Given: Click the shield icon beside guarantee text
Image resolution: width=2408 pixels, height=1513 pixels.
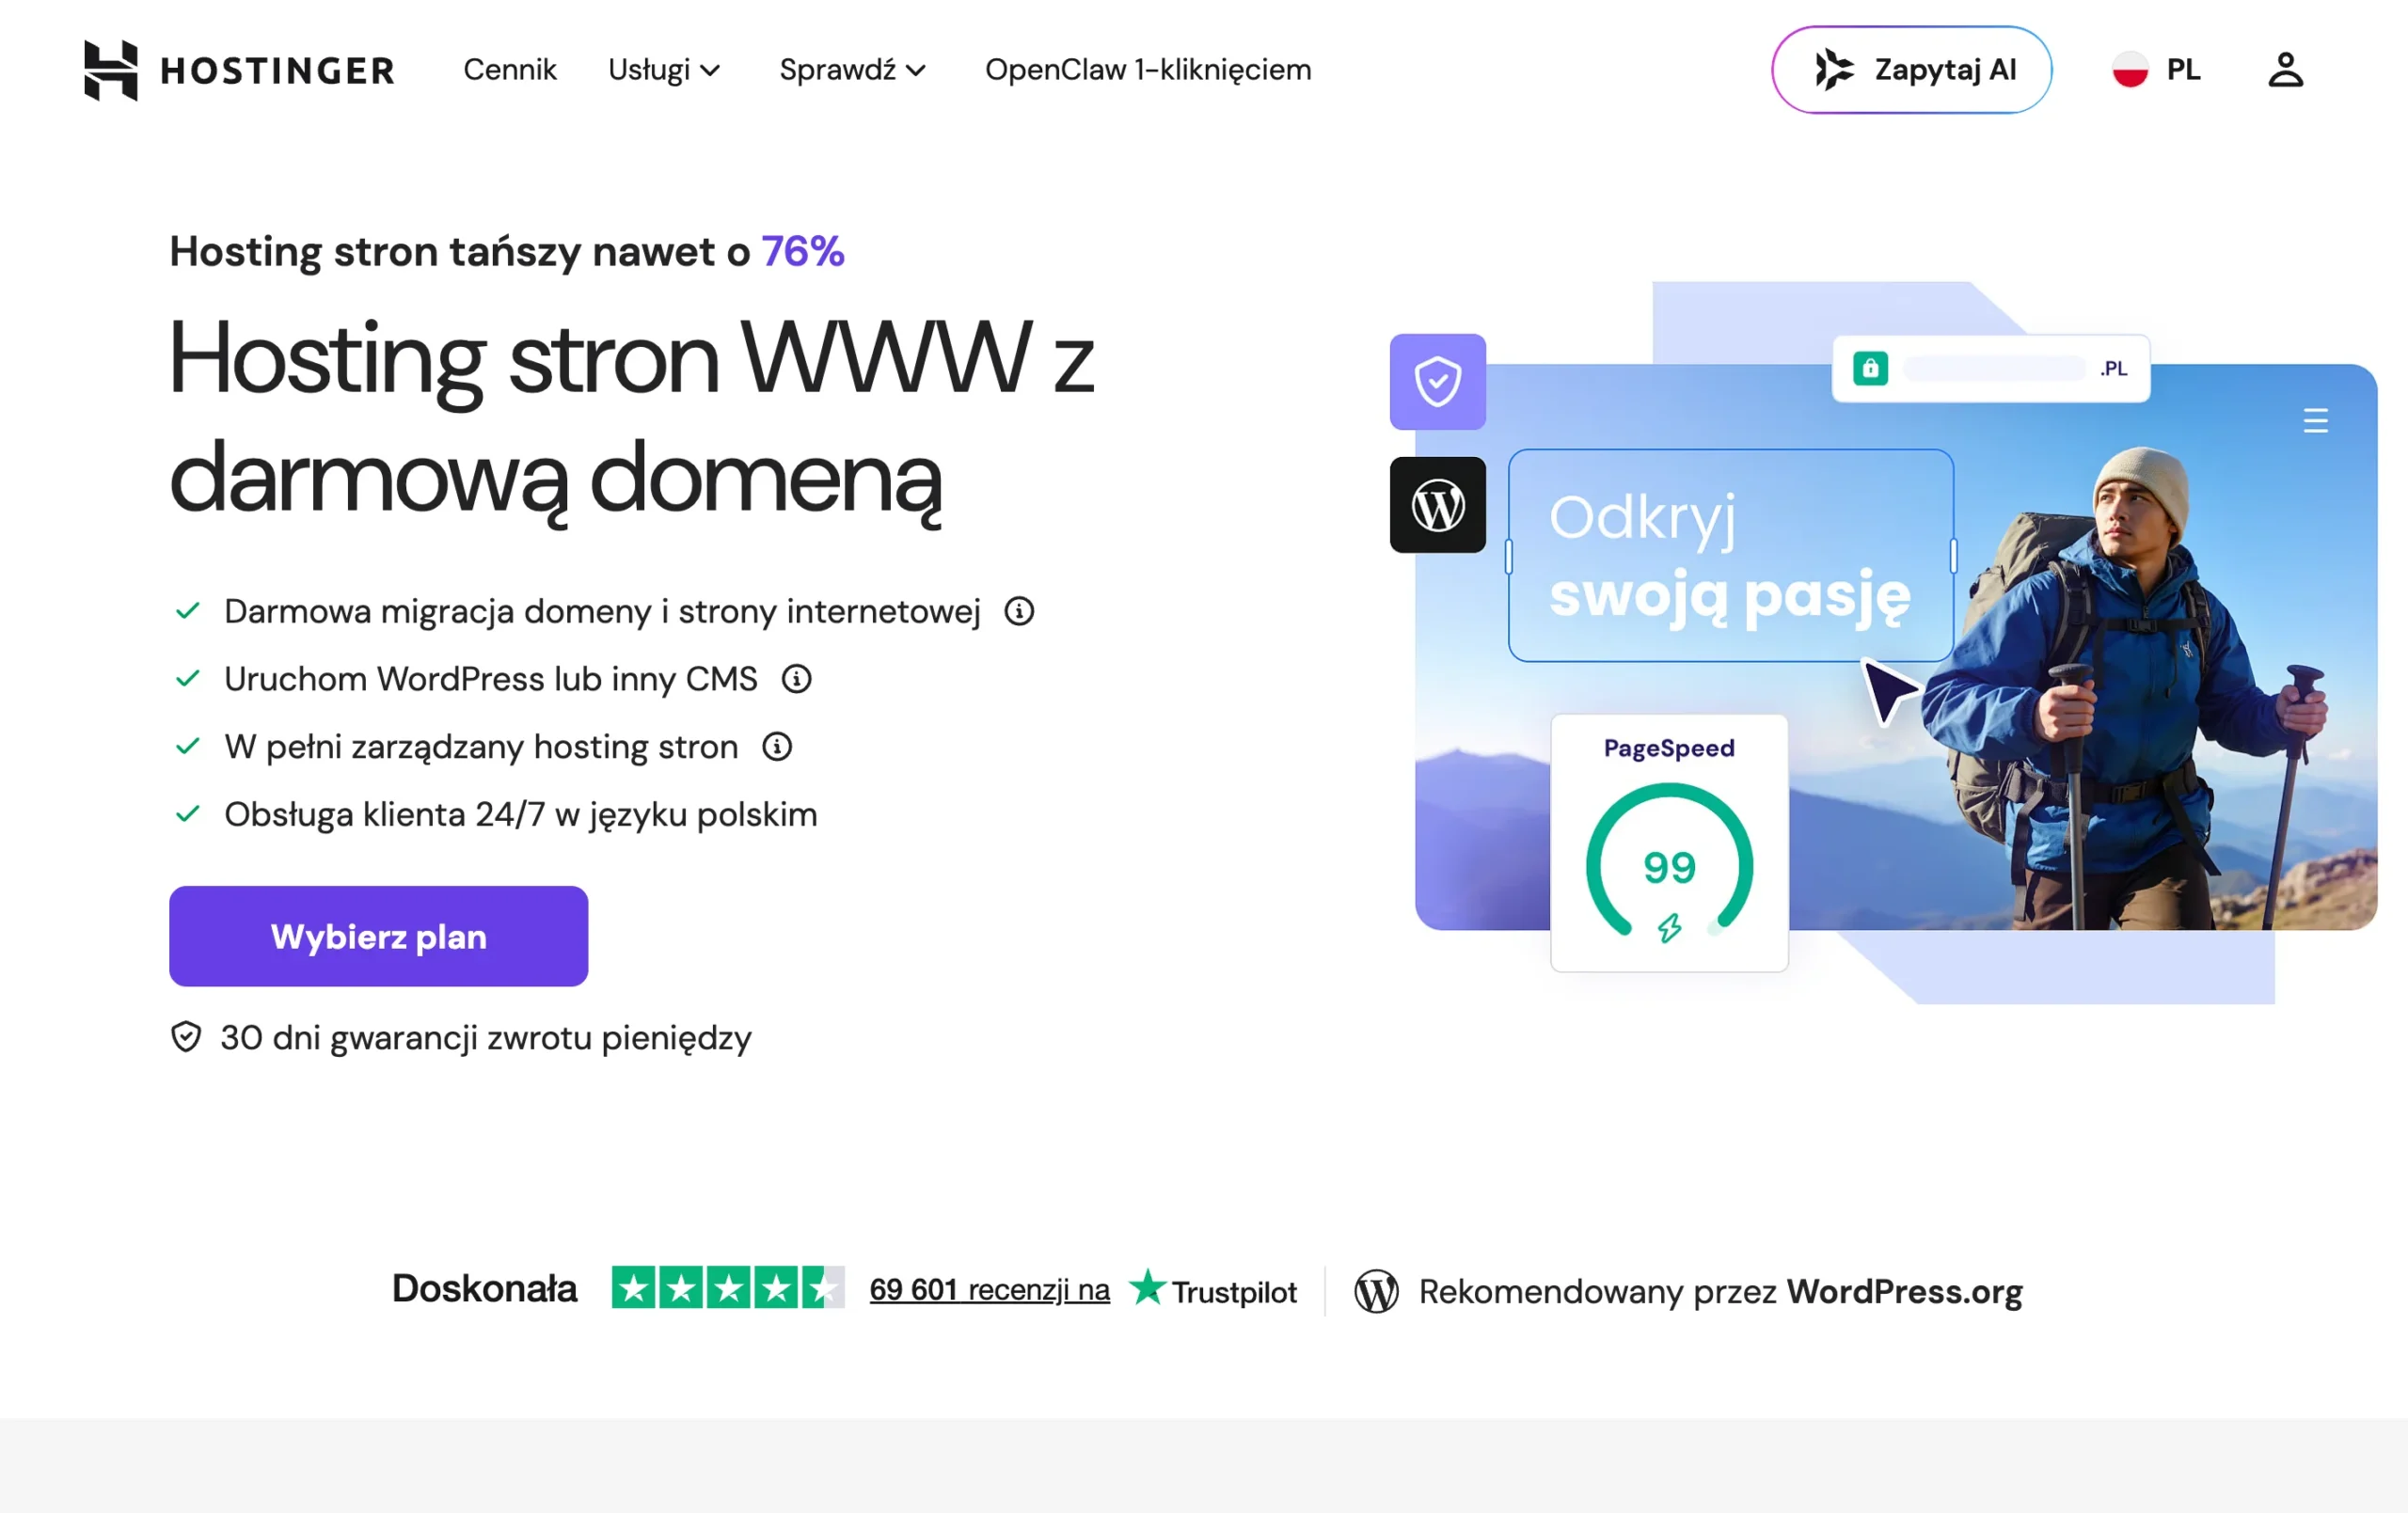Looking at the screenshot, I should coord(186,1038).
